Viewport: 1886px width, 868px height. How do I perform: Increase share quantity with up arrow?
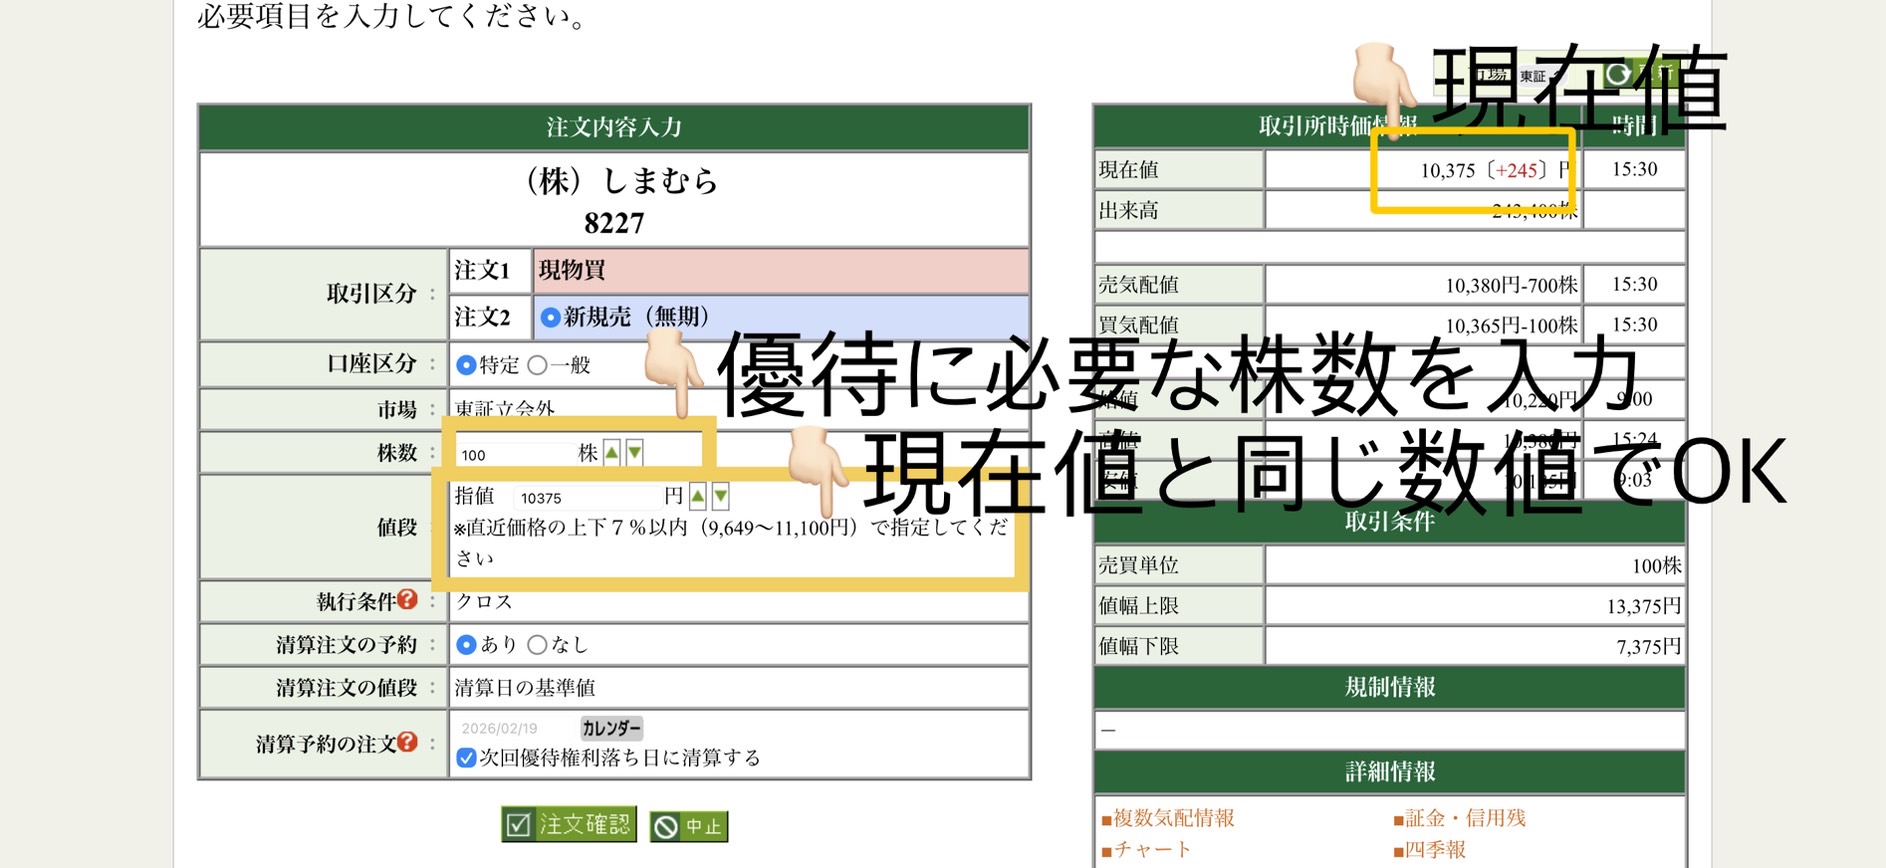coord(612,453)
